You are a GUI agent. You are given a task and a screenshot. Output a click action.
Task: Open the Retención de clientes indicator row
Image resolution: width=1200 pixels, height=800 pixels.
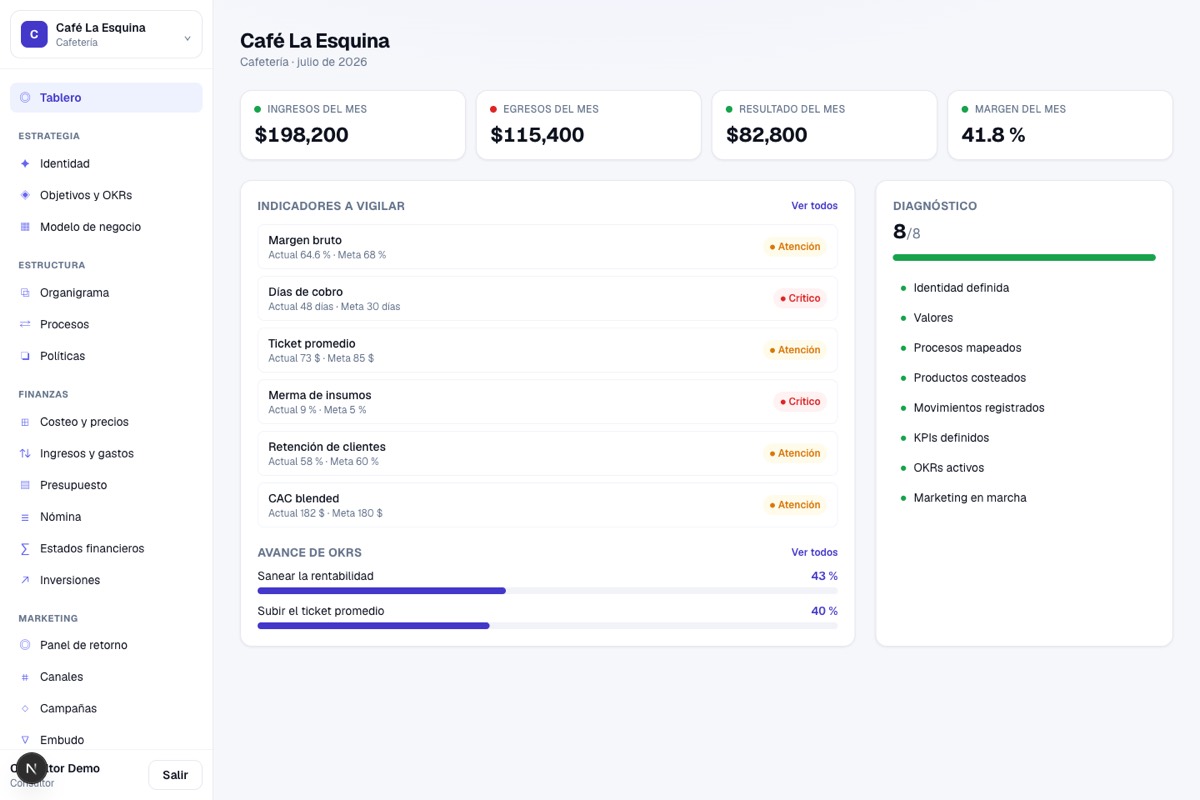pos(548,453)
